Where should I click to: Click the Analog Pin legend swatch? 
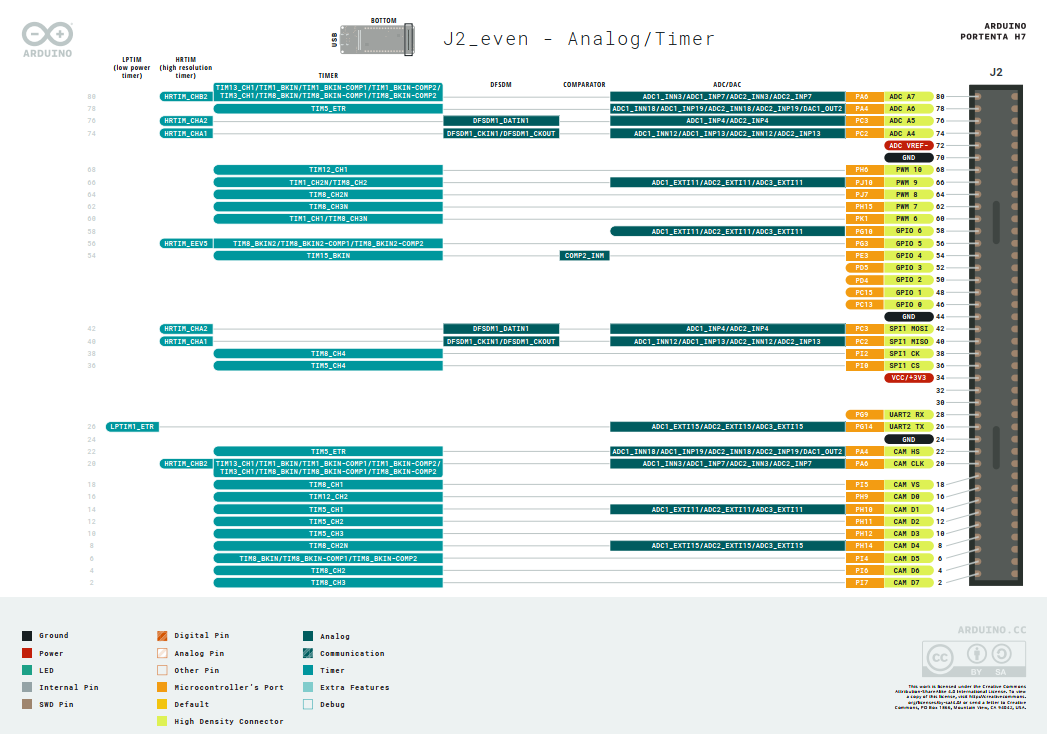(x=162, y=653)
